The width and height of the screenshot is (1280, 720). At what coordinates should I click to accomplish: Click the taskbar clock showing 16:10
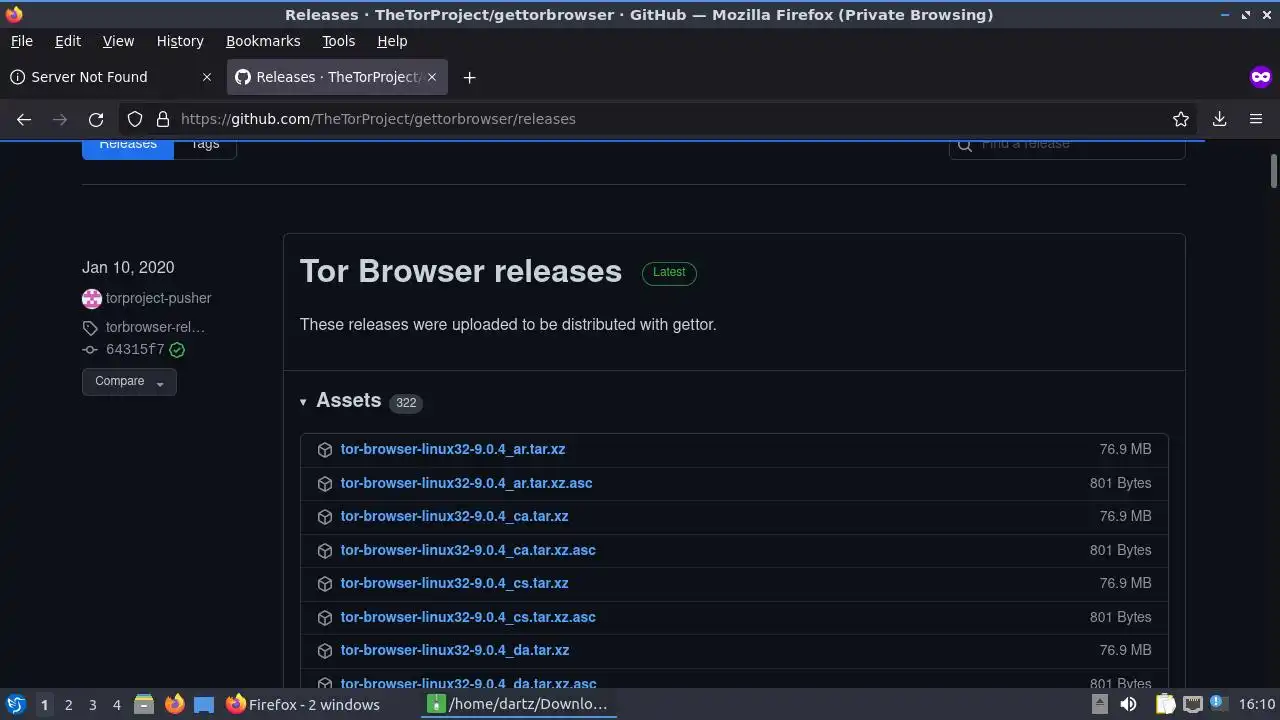coord(1257,704)
